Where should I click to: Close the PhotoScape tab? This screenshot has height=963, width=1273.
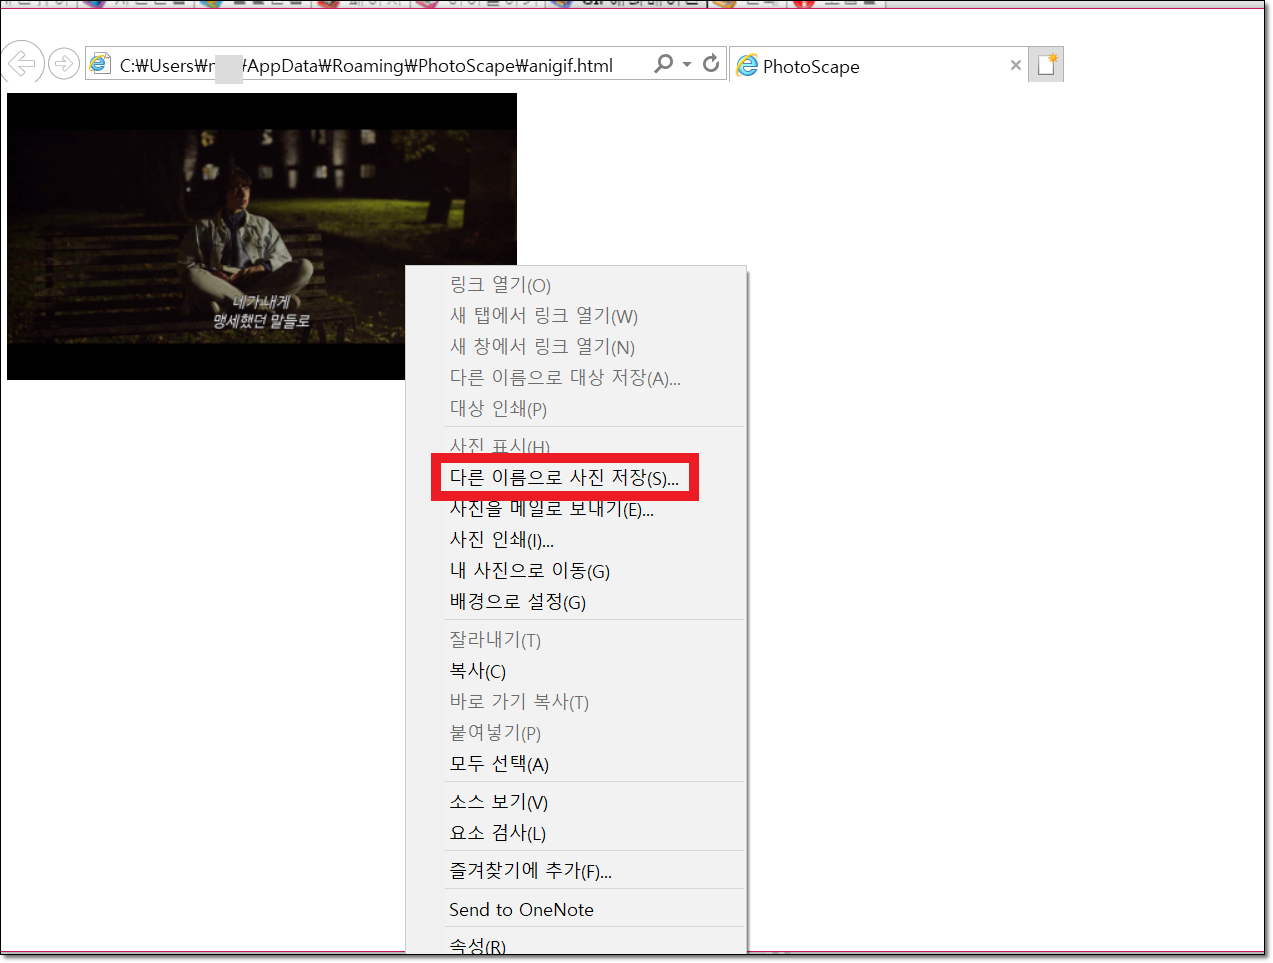click(1016, 65)
